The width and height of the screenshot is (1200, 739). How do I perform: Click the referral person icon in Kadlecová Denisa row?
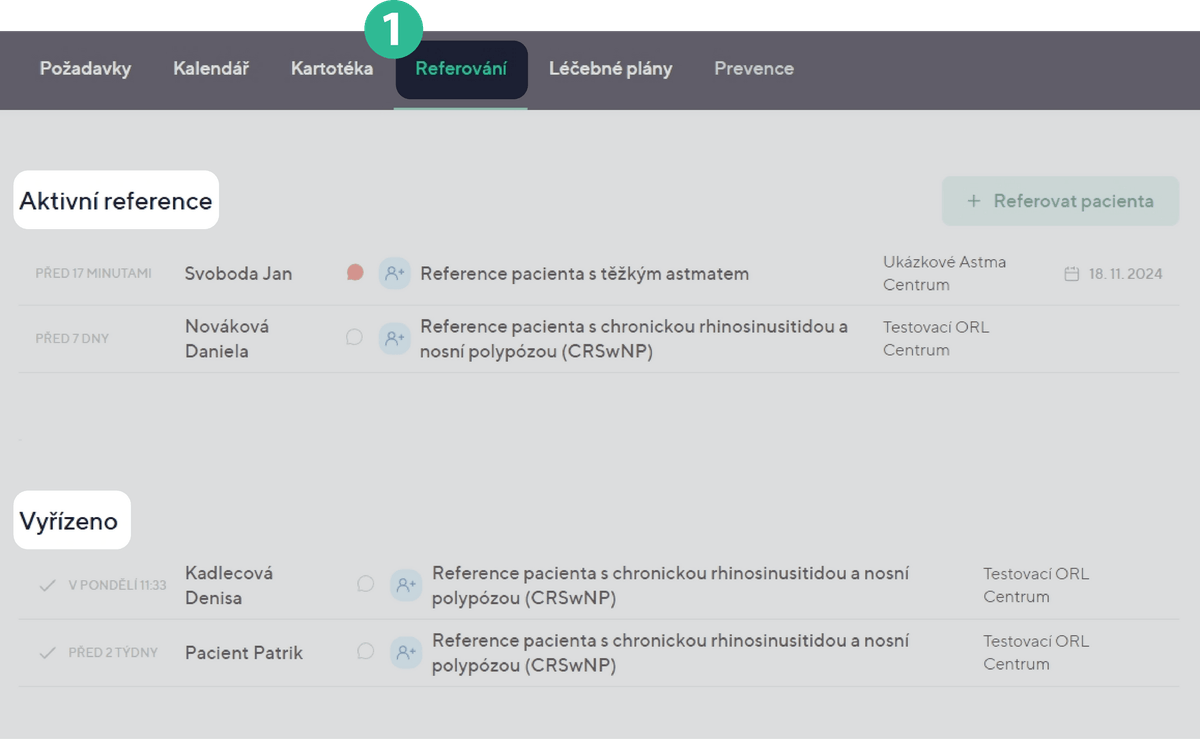406,585
